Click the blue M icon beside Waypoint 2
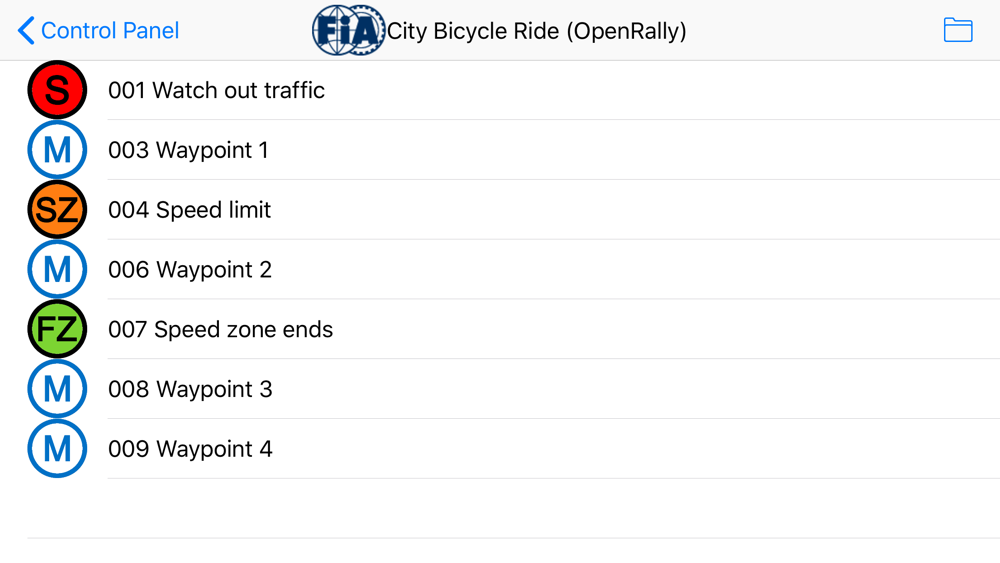This screenshot has height=563, width=1000. tap(57, 270)
